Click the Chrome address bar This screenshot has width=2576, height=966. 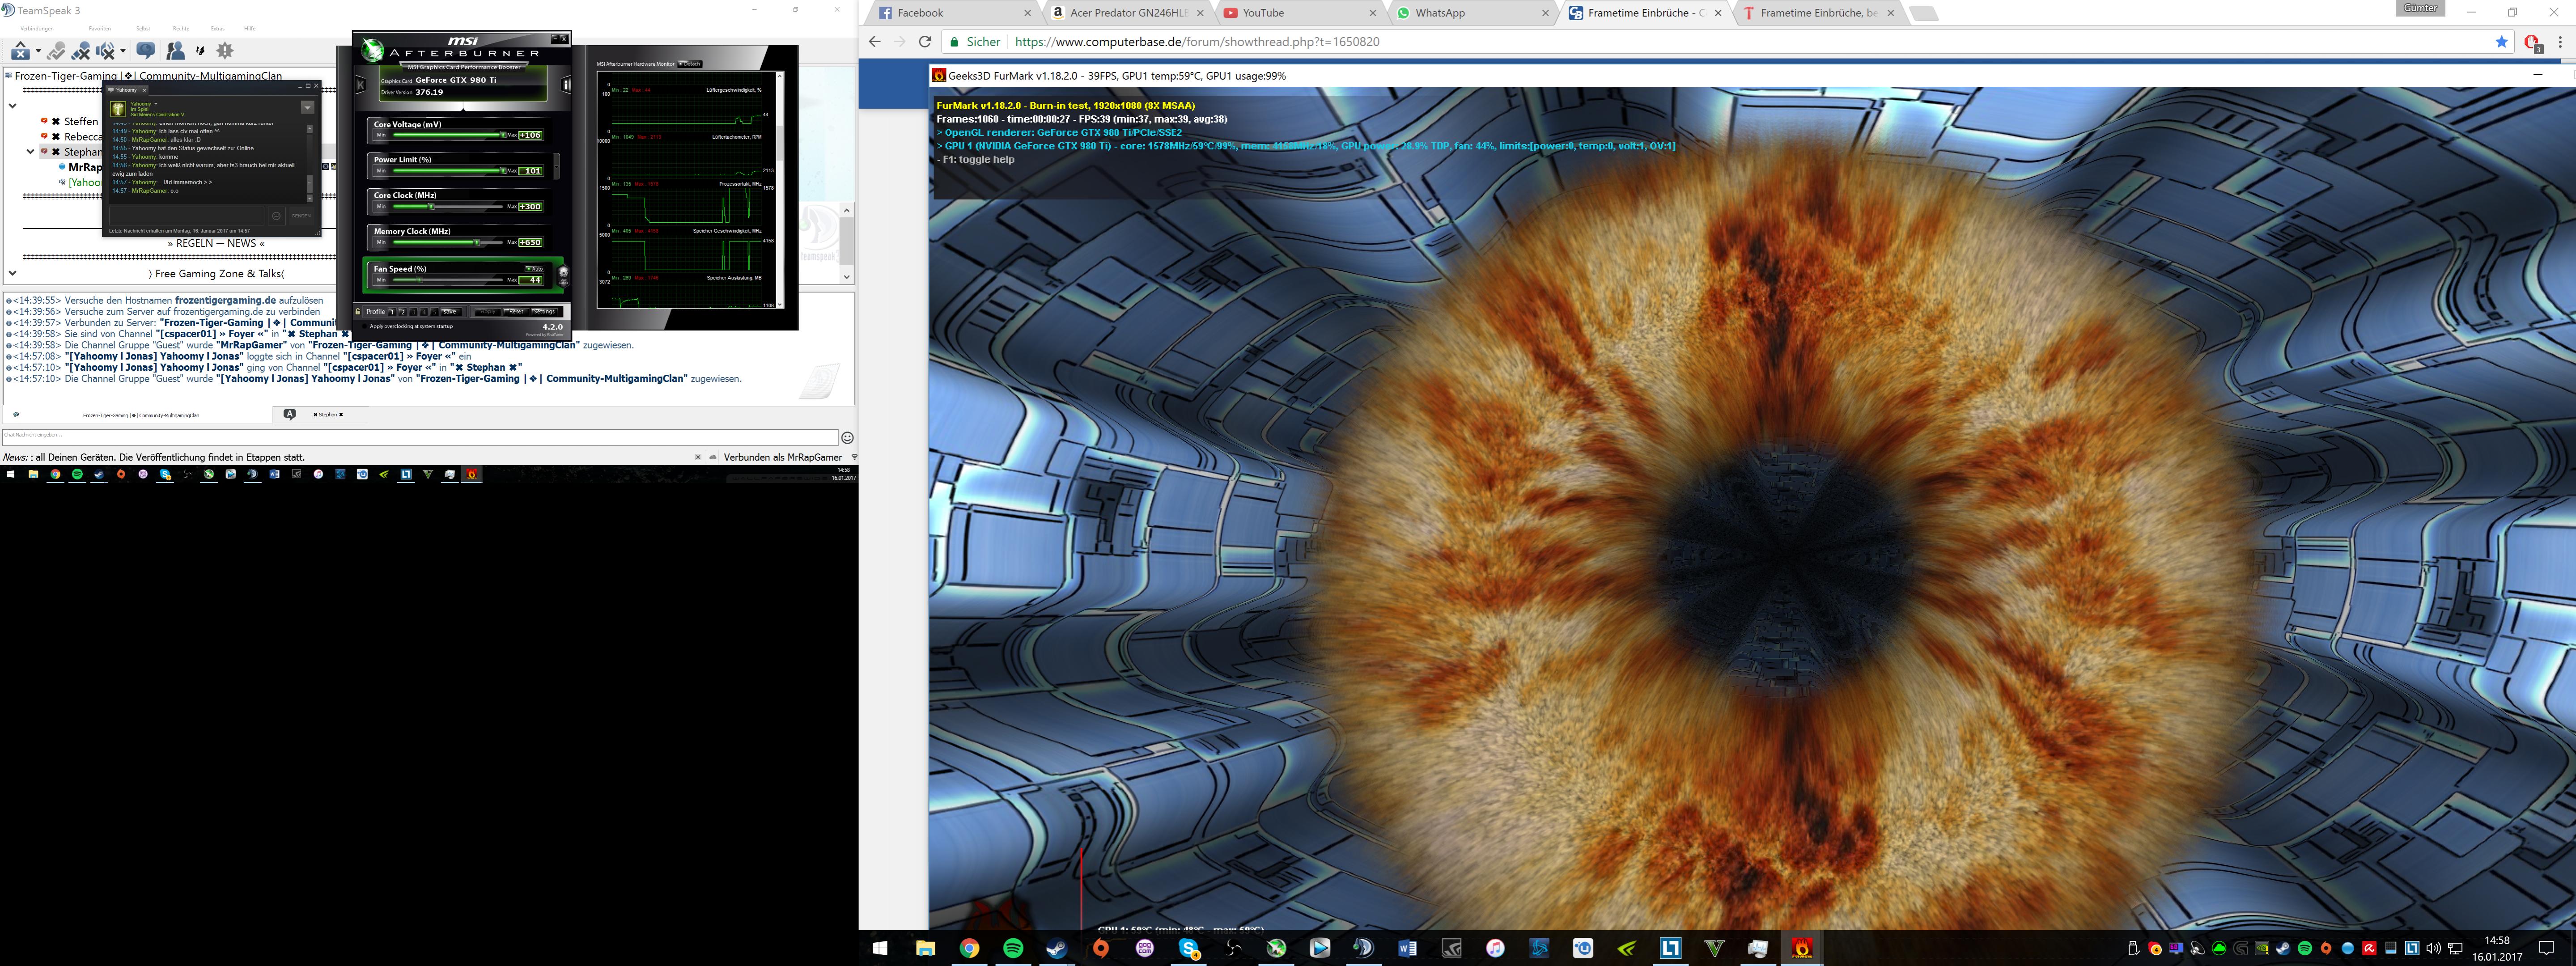click(1720, 42)
